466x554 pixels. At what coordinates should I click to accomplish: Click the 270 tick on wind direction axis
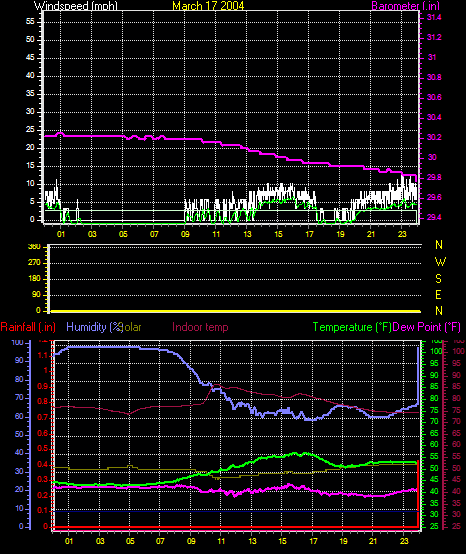tap(36, 263)
